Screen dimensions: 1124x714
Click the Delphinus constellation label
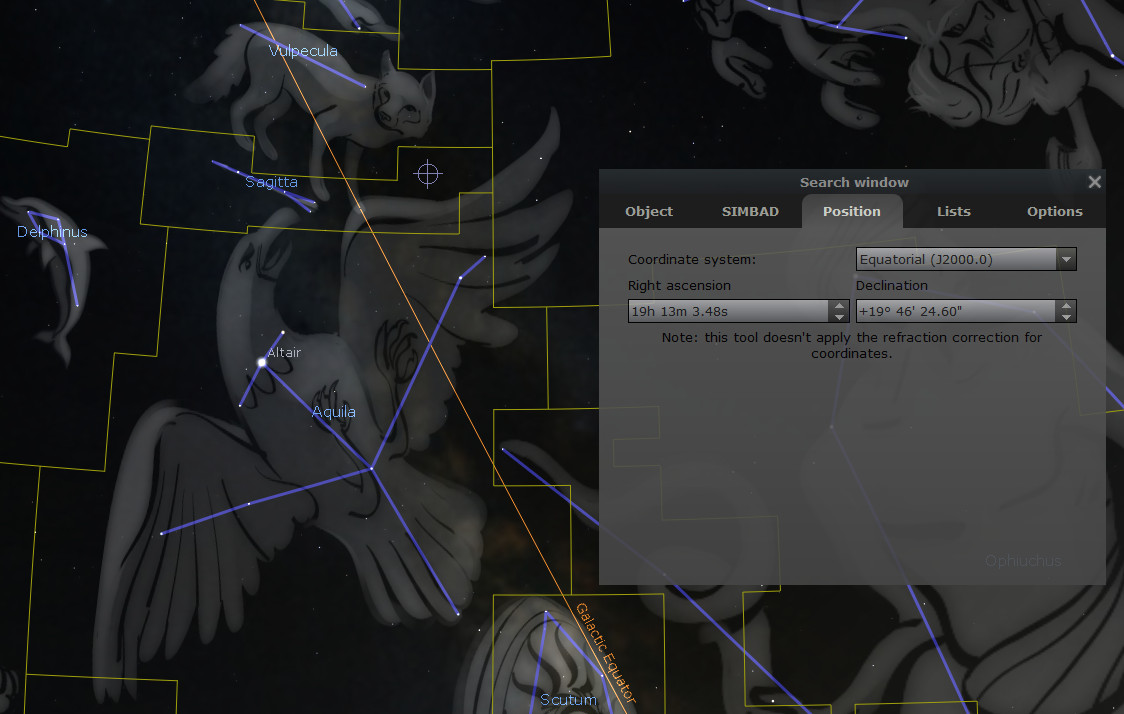coord(52,232)
